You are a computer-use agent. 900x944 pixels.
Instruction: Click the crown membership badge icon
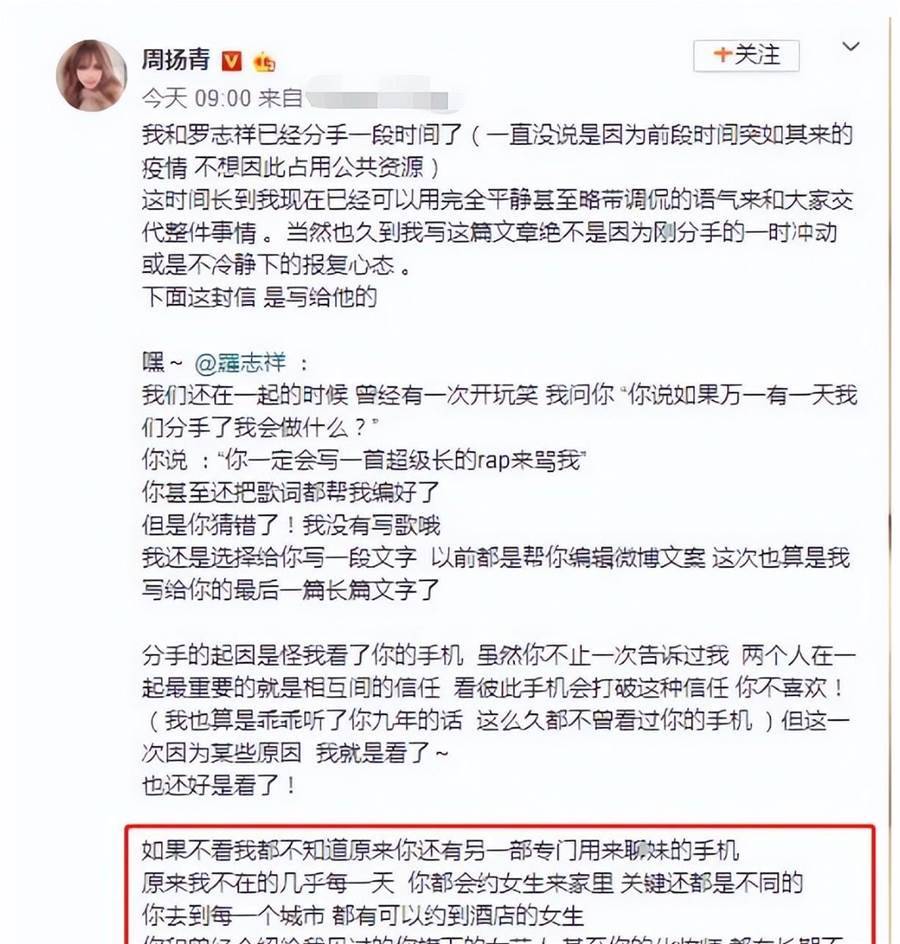264,62
